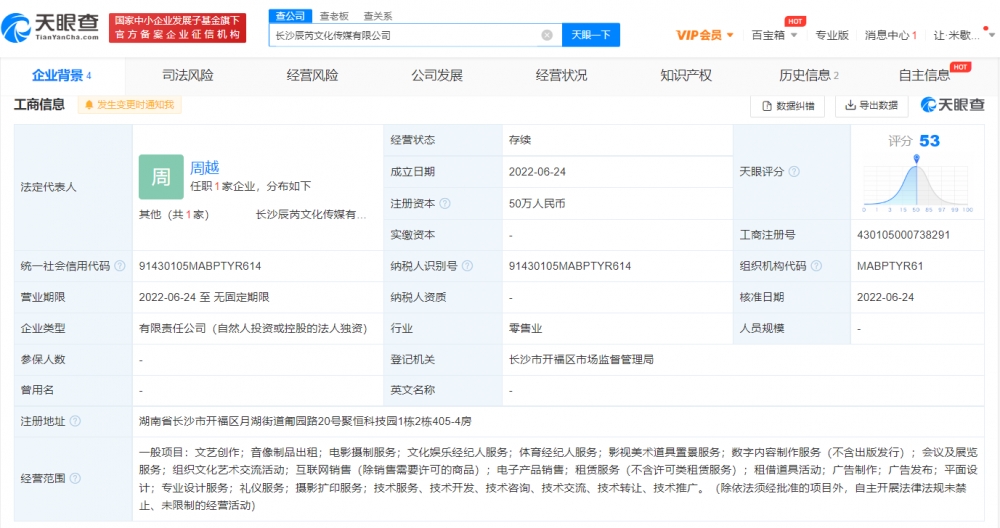Image resolution: width=1000 pixels, height=528 pixels.
Task: Expand the user account dropdown arrow
Action: click(x=992, y=35)
